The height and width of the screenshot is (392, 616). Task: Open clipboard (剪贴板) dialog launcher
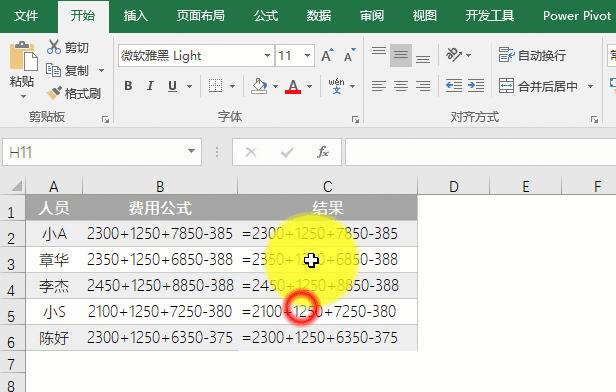click(105, 119)
